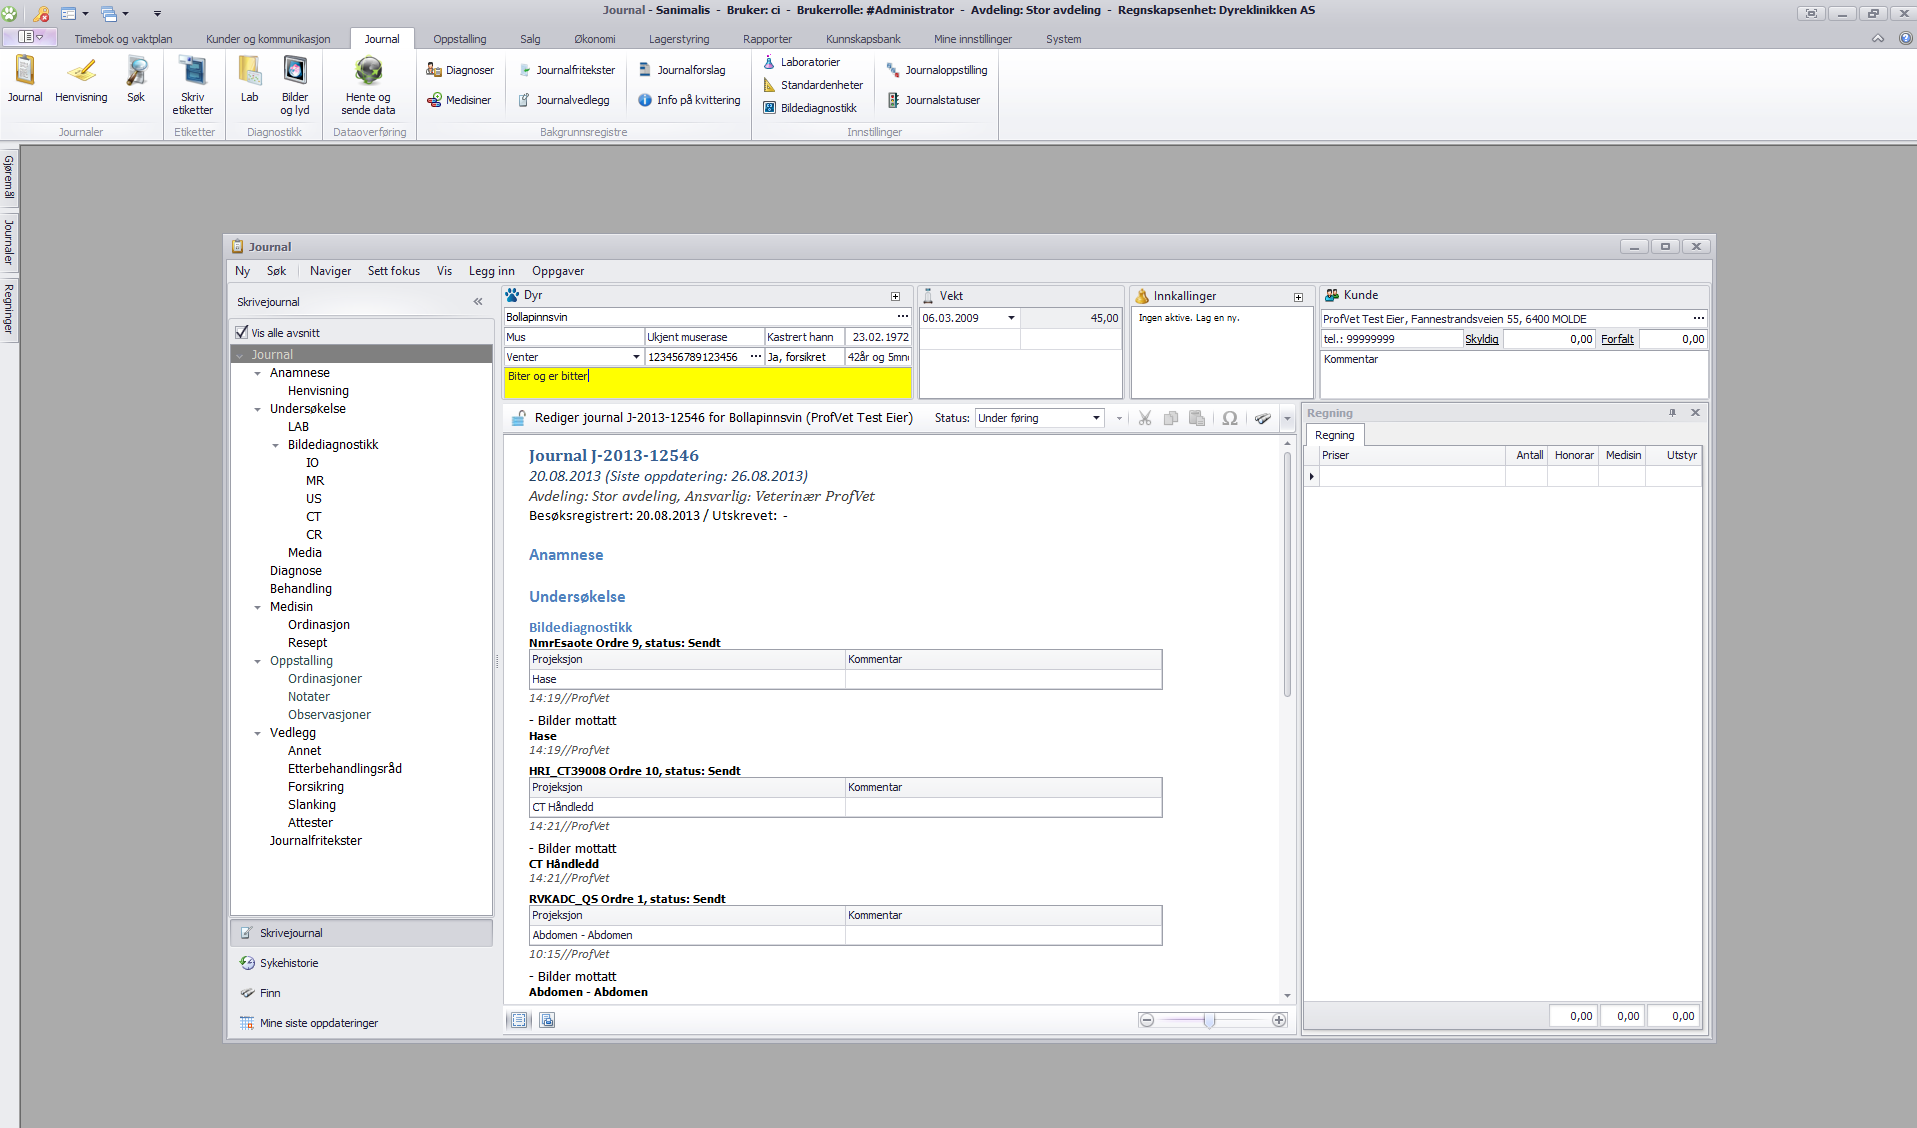Expand the Innkallinger panel plus button
The image size is (1917, 1128).
click(x=1298, y=297)
